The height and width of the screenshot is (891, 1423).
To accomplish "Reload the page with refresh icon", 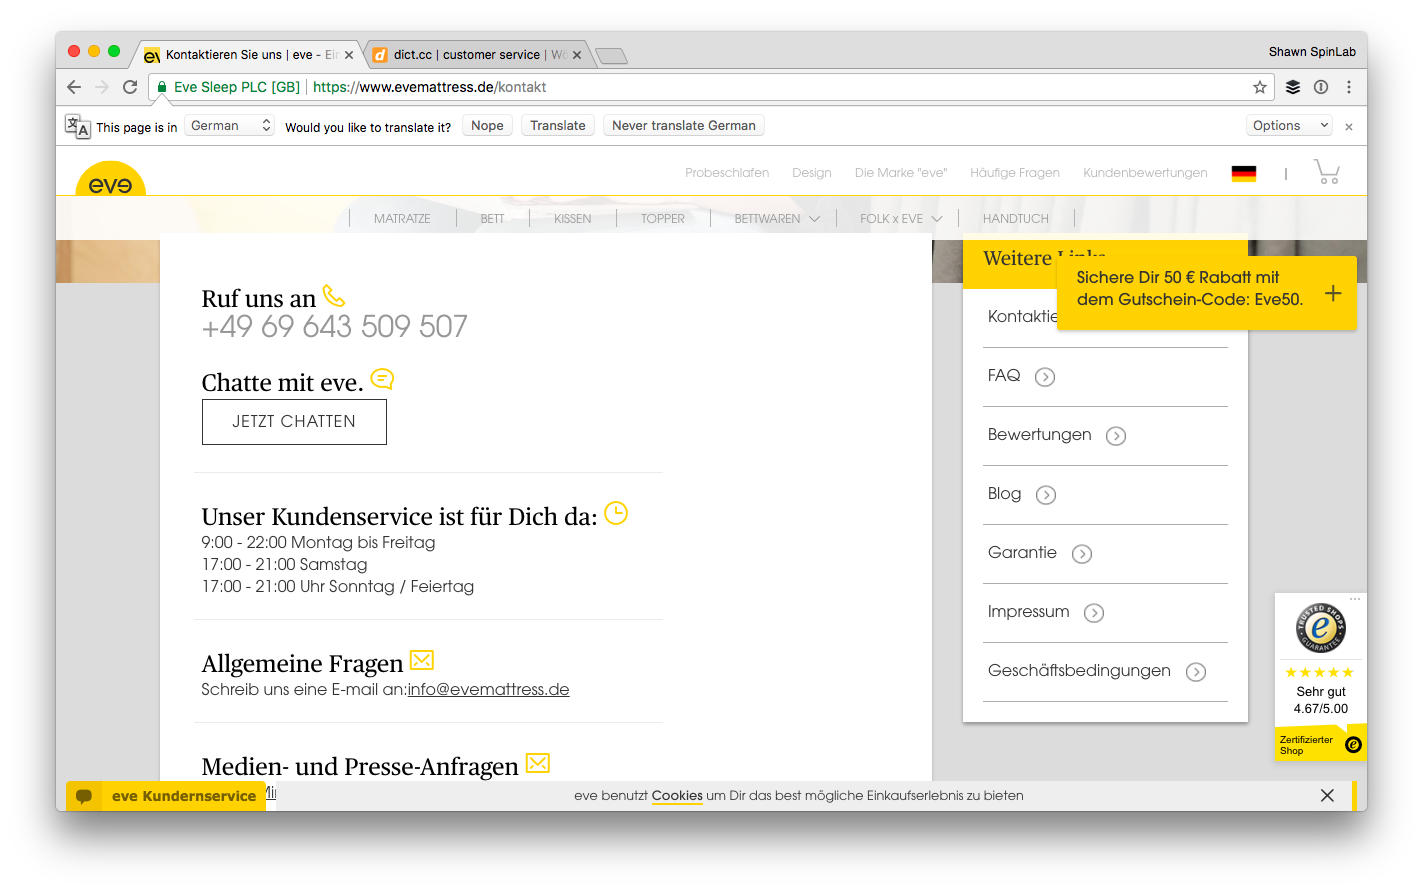I will click(x=130, y=87).
